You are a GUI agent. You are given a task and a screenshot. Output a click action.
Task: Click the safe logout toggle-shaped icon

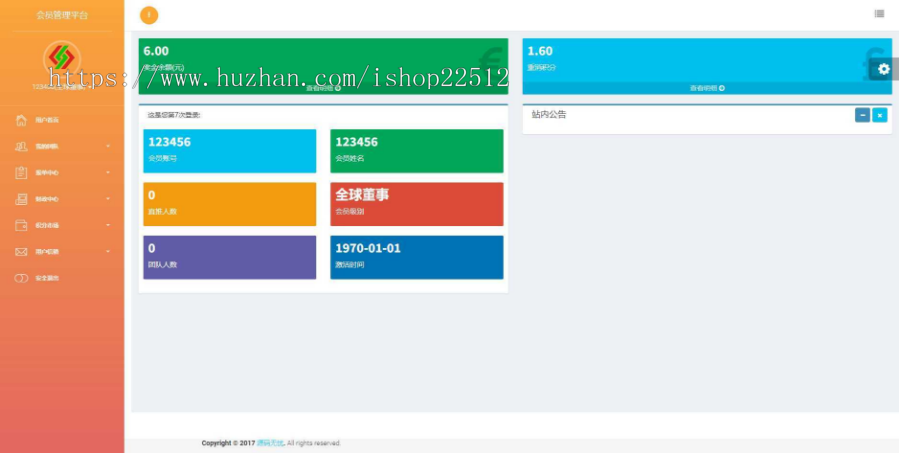coord(21,278)
